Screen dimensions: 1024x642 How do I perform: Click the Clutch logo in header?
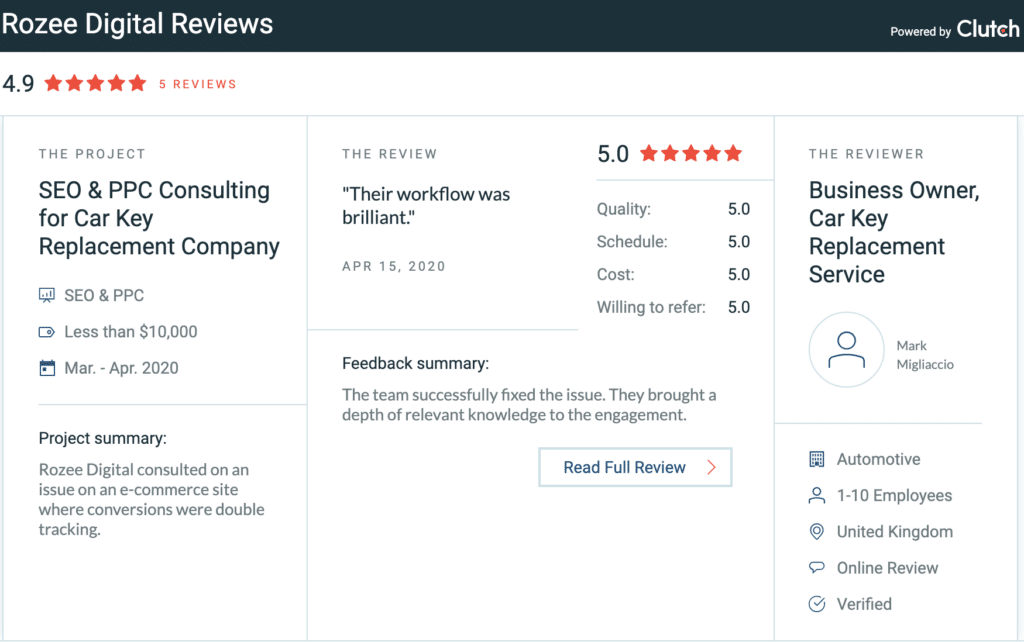tap(987, 29)
